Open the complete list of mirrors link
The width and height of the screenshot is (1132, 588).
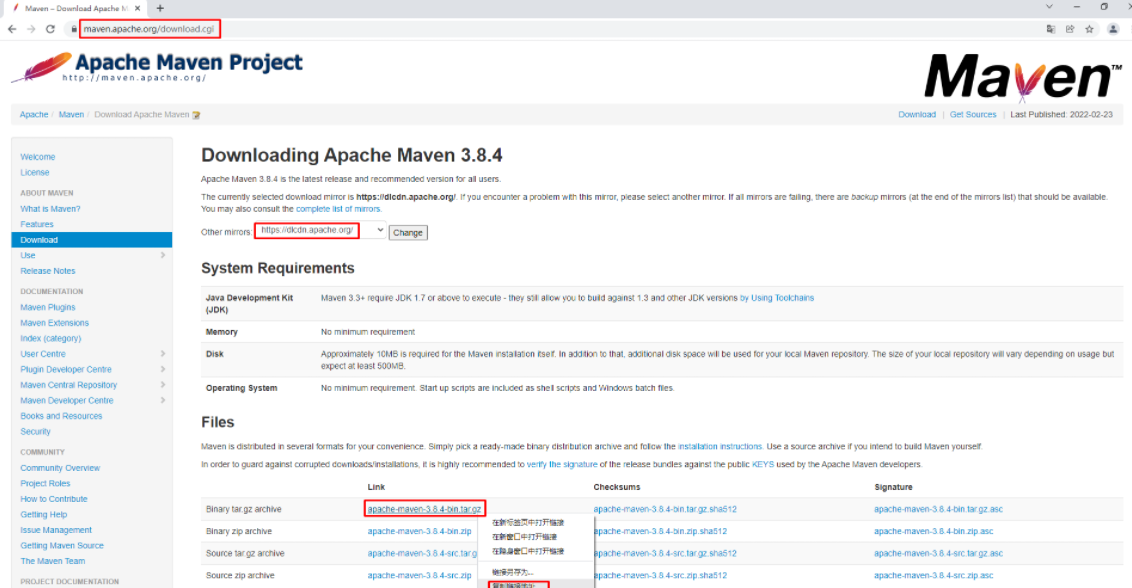pyautogui.click(x=338, y=209)
